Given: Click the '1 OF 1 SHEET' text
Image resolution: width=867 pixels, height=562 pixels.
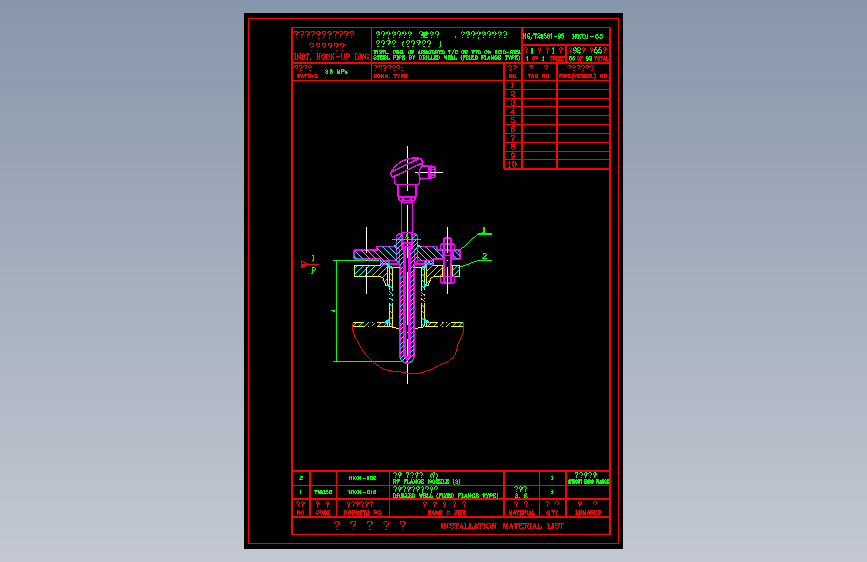Looking at the screenshot, I should 545,59.
